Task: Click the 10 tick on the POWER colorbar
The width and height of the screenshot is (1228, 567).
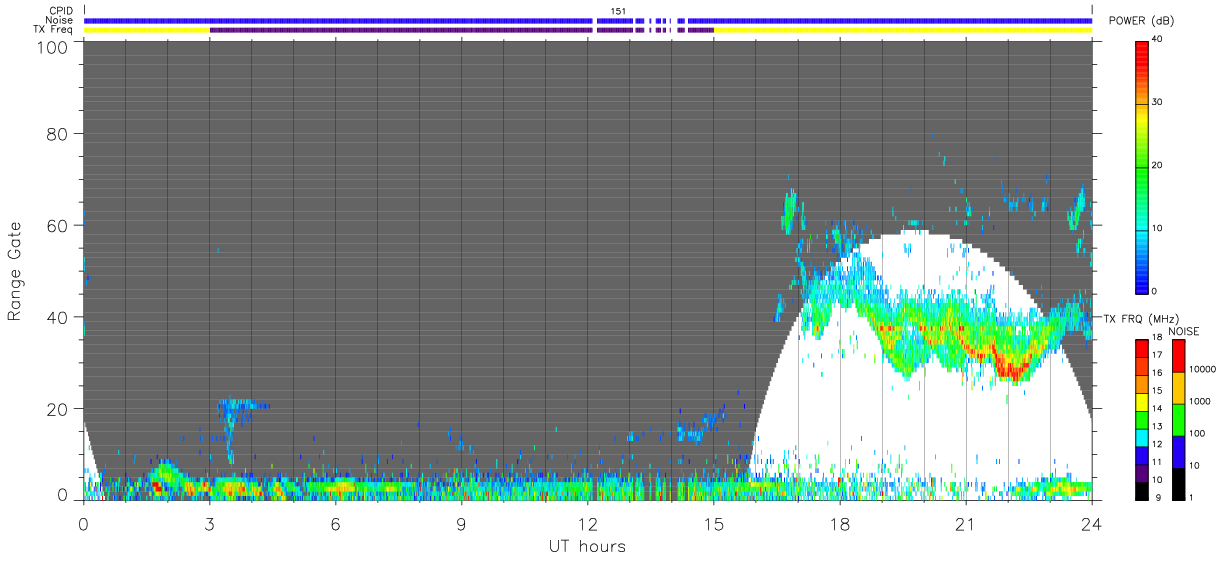Action: click(1157, 228)
